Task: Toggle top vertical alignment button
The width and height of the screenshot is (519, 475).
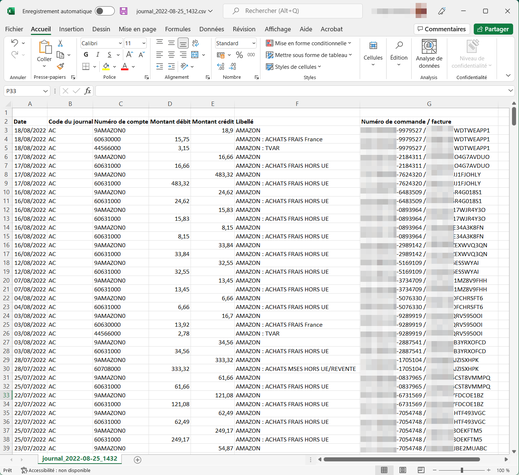Action: coord(160,43)
